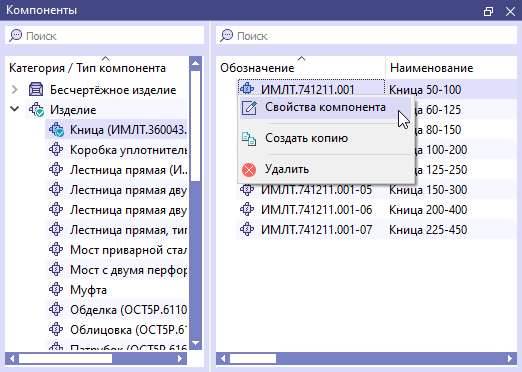Select the Изделие tree label
Viewport: 522px width, 372px height.
pyautogui.click(x=73, y=110)
